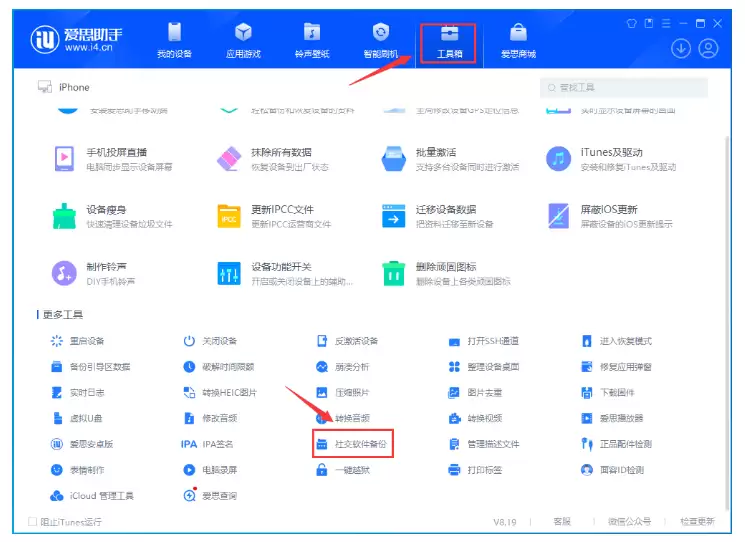Open 图片去重 duplicate photo tool
This screenshot has width=745, height=542.
click(x=475, y=392)
